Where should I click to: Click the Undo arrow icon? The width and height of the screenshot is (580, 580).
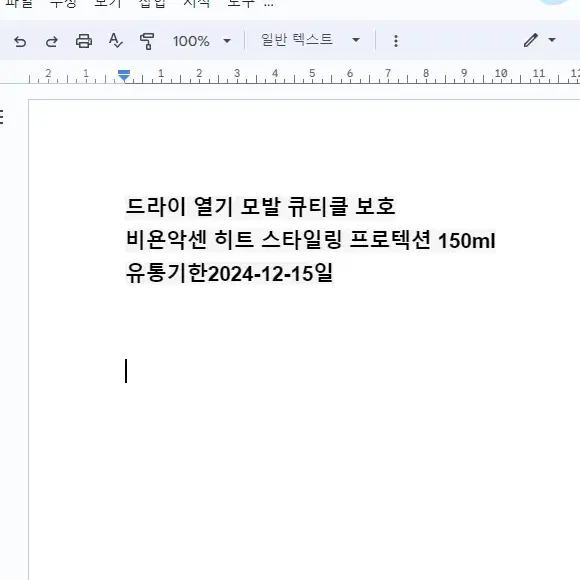20,41
